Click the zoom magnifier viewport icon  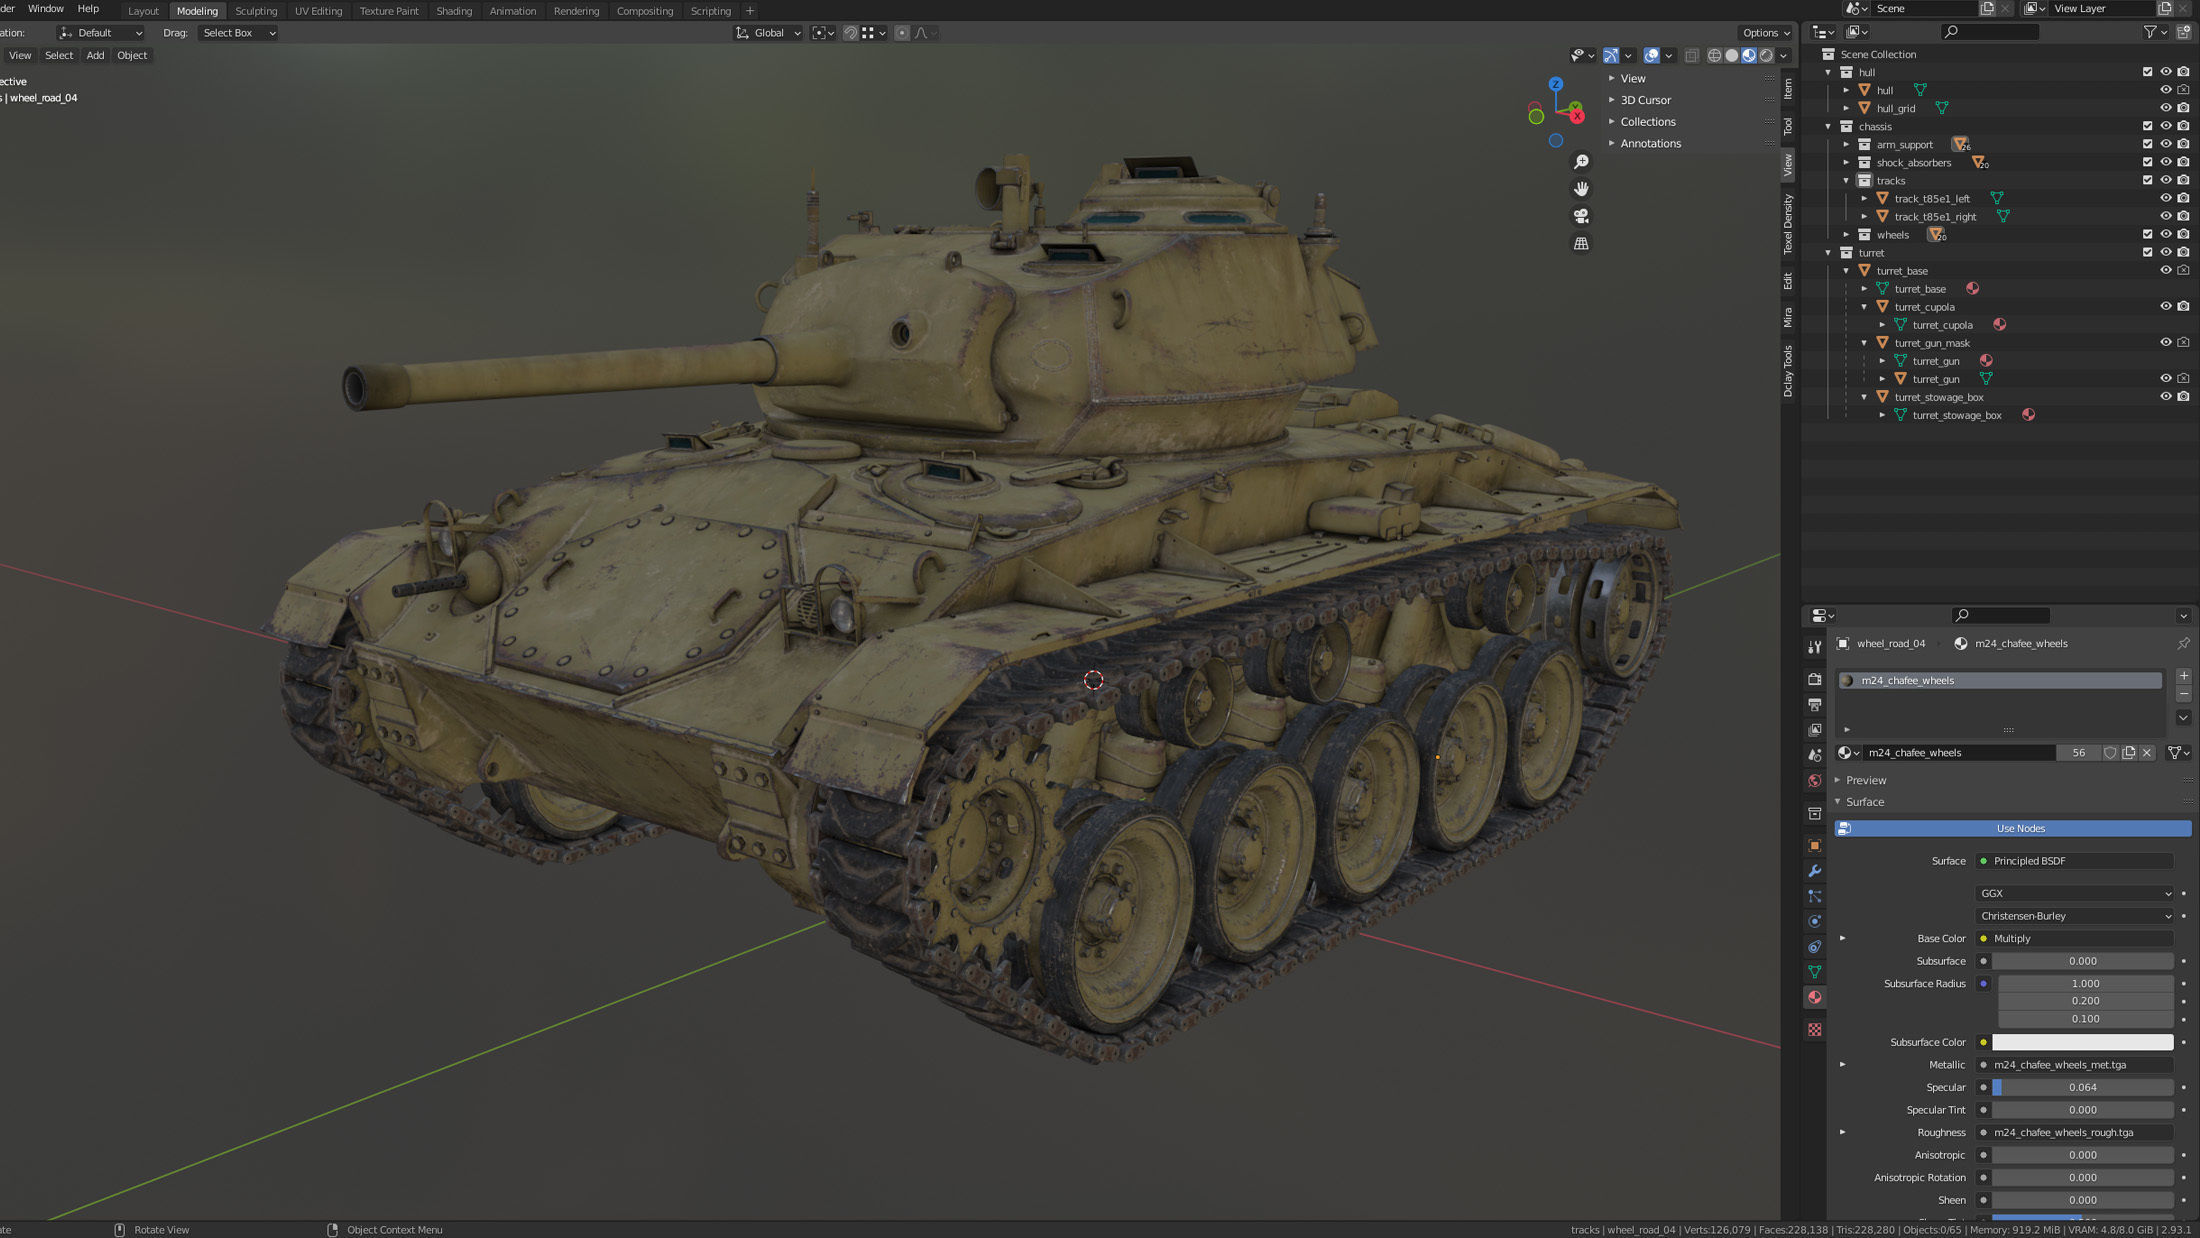(1581, 162)
